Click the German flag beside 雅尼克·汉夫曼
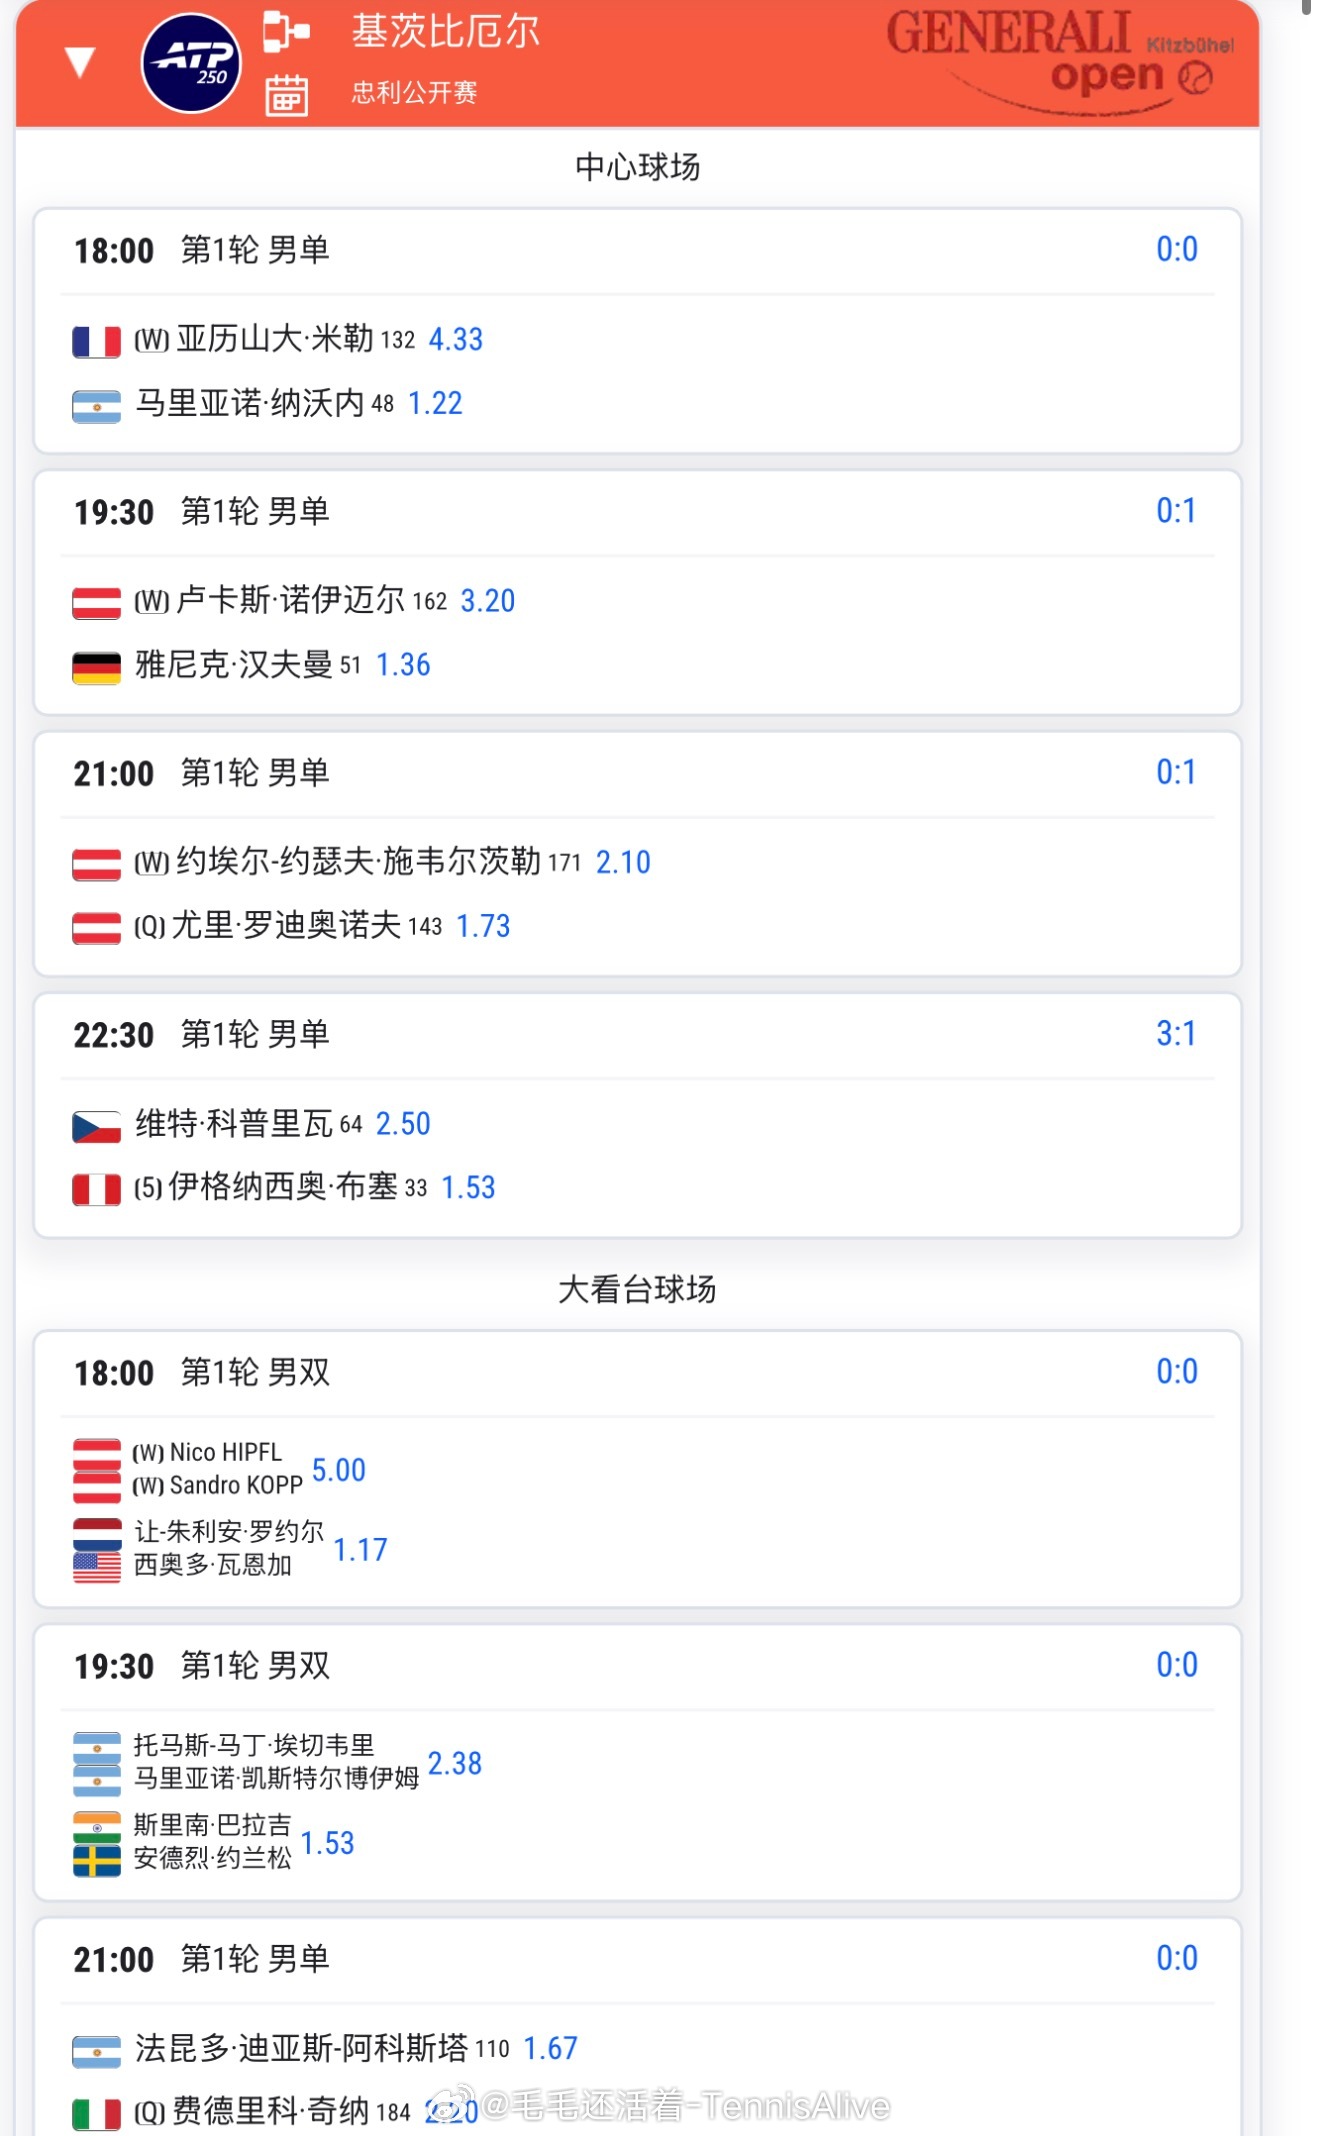 point(97,667)
